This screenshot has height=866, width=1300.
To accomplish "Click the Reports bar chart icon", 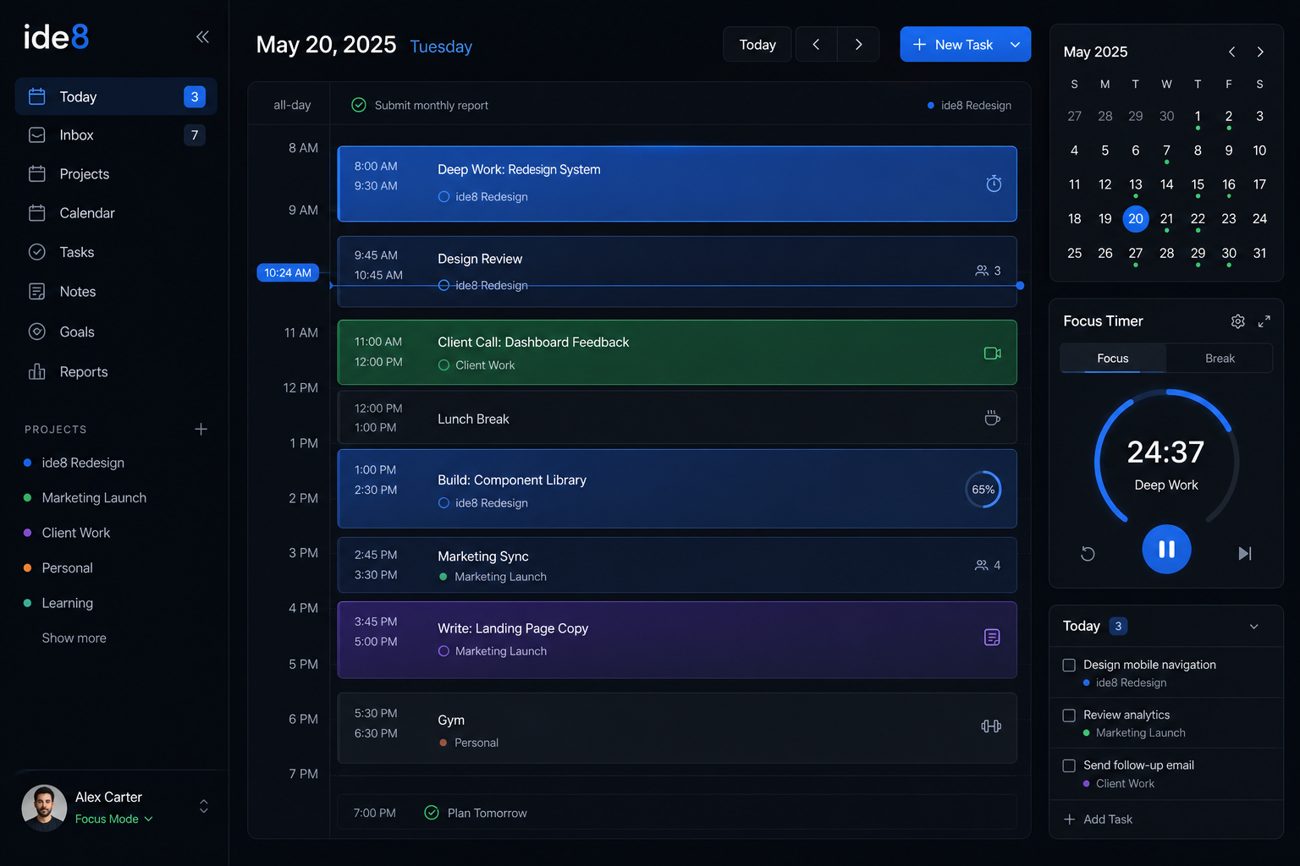I will tap(37, 372).
